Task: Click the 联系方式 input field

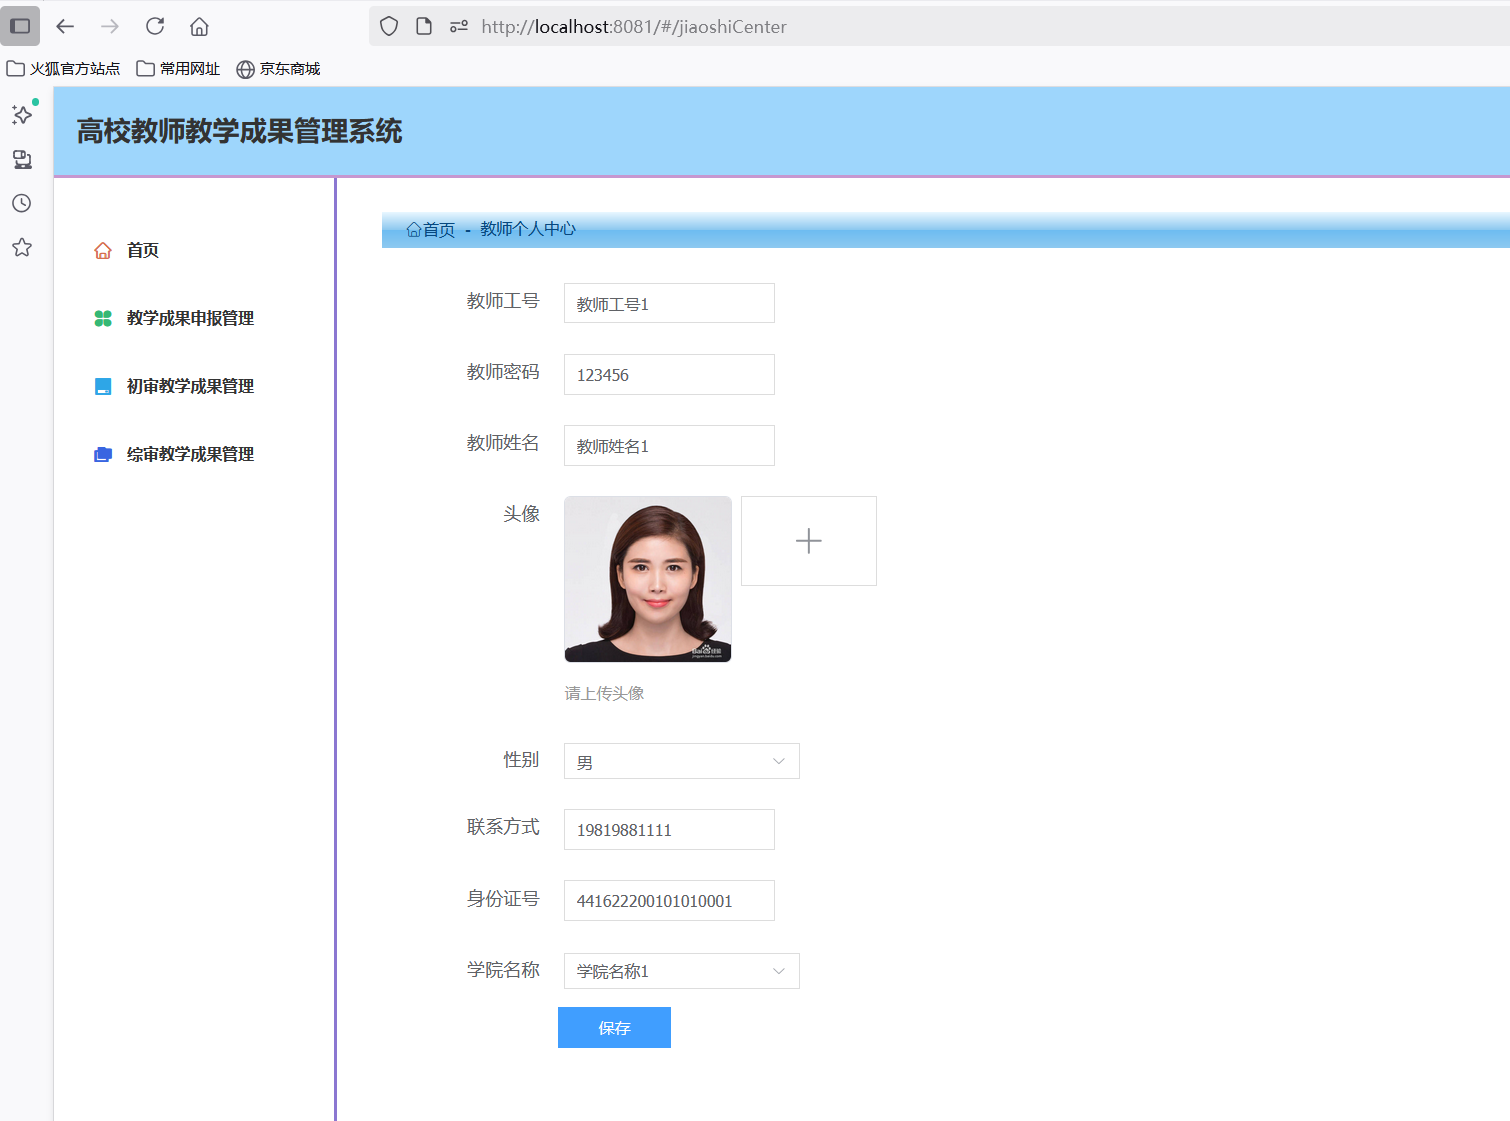Action: [669, 830]
